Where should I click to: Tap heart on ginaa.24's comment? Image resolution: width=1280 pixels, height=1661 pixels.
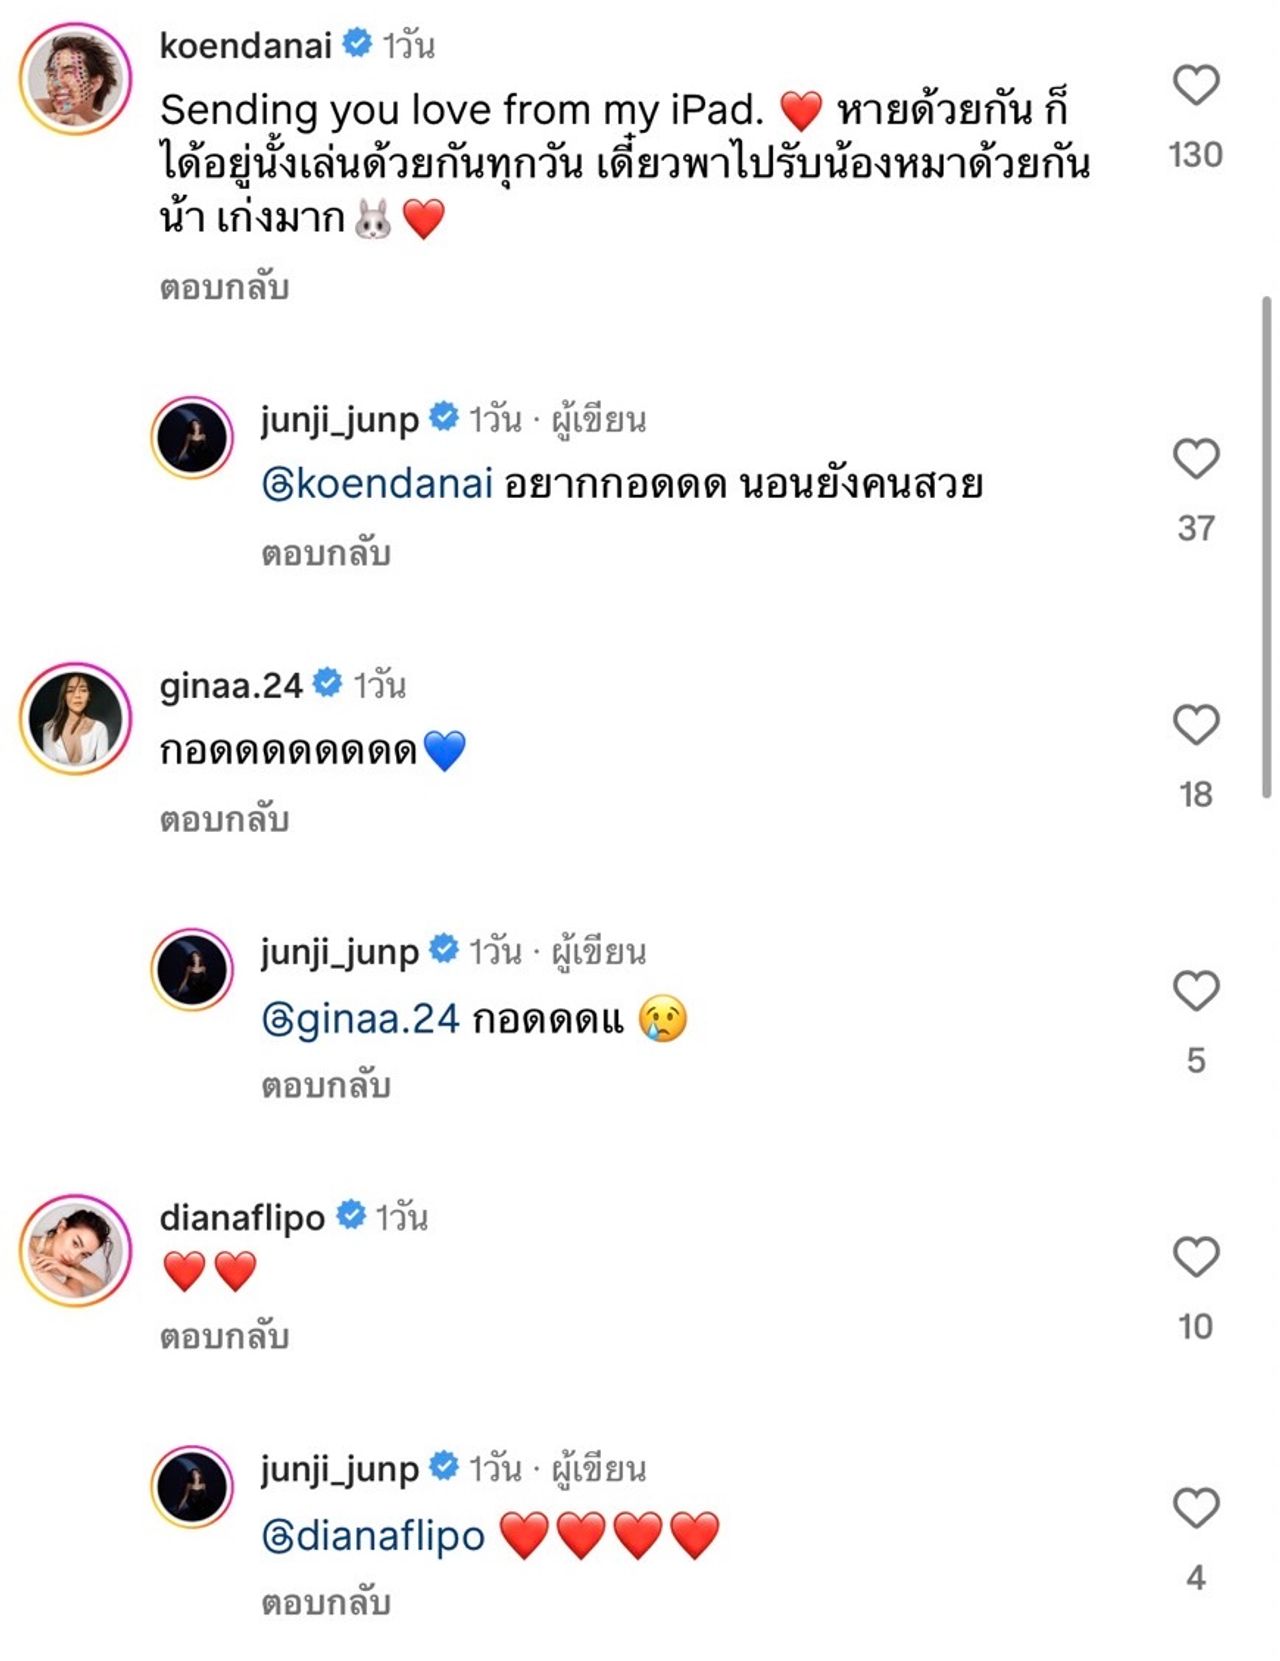pos(1195,725)
